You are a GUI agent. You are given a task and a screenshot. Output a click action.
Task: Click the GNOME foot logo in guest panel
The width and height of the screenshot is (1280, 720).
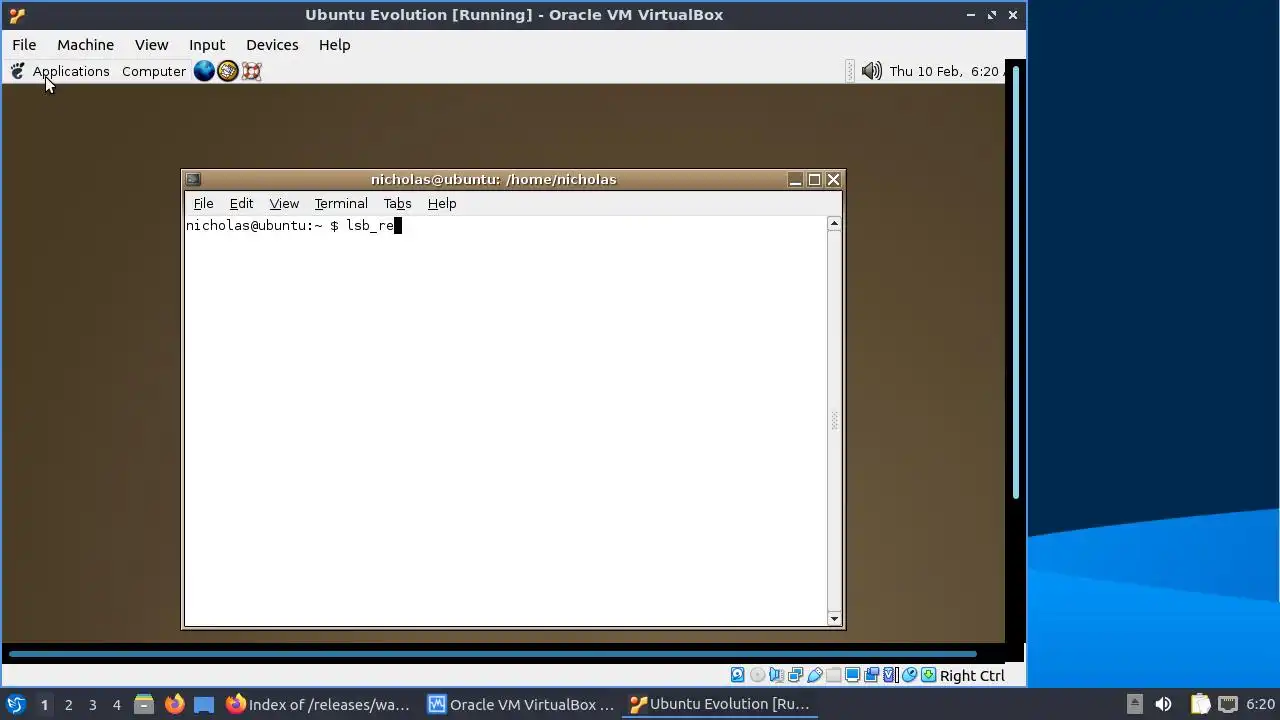click(x=17, y=71)
